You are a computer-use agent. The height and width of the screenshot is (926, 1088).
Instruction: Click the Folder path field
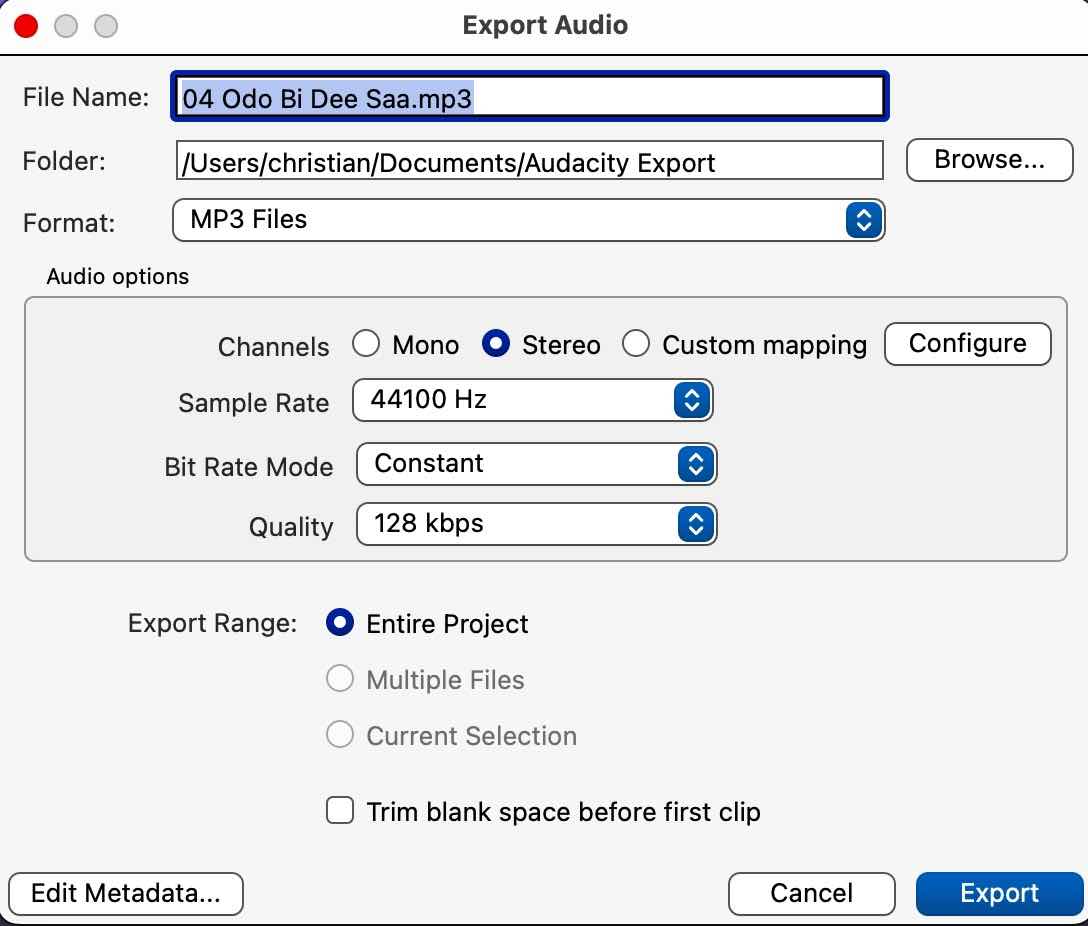[528, 160]
